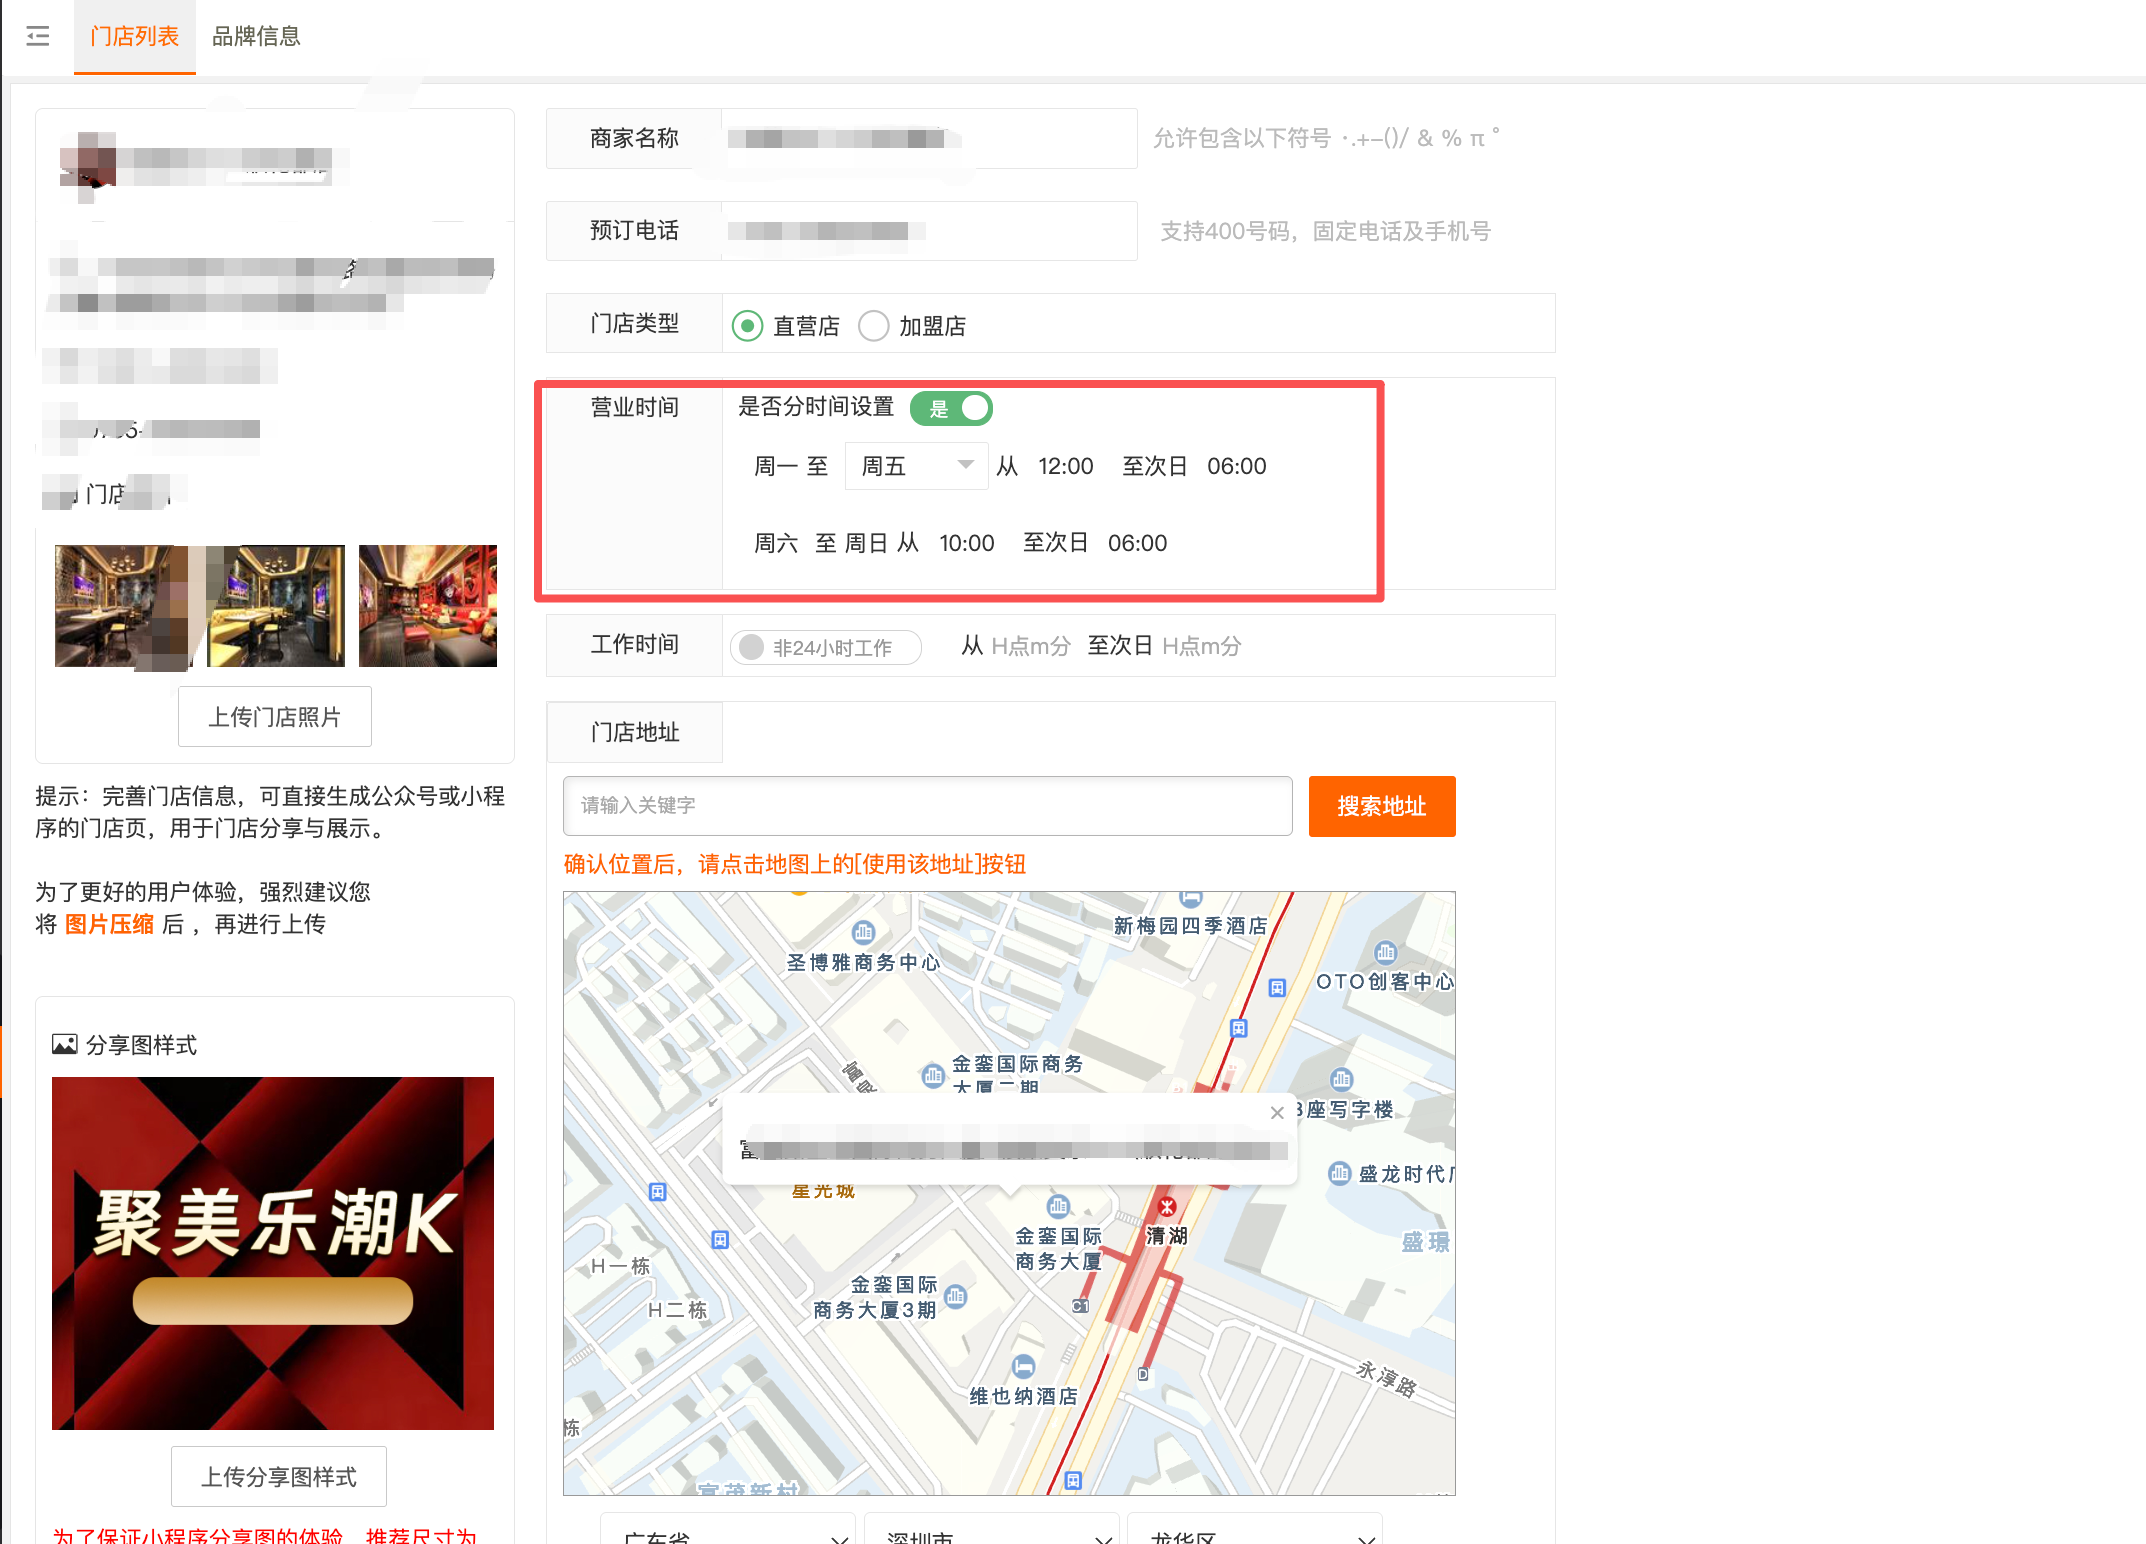This screenshot has height=1544, width=2146.
Task: Click the image icon beside 分享图样式
Action: [64, 1043]
